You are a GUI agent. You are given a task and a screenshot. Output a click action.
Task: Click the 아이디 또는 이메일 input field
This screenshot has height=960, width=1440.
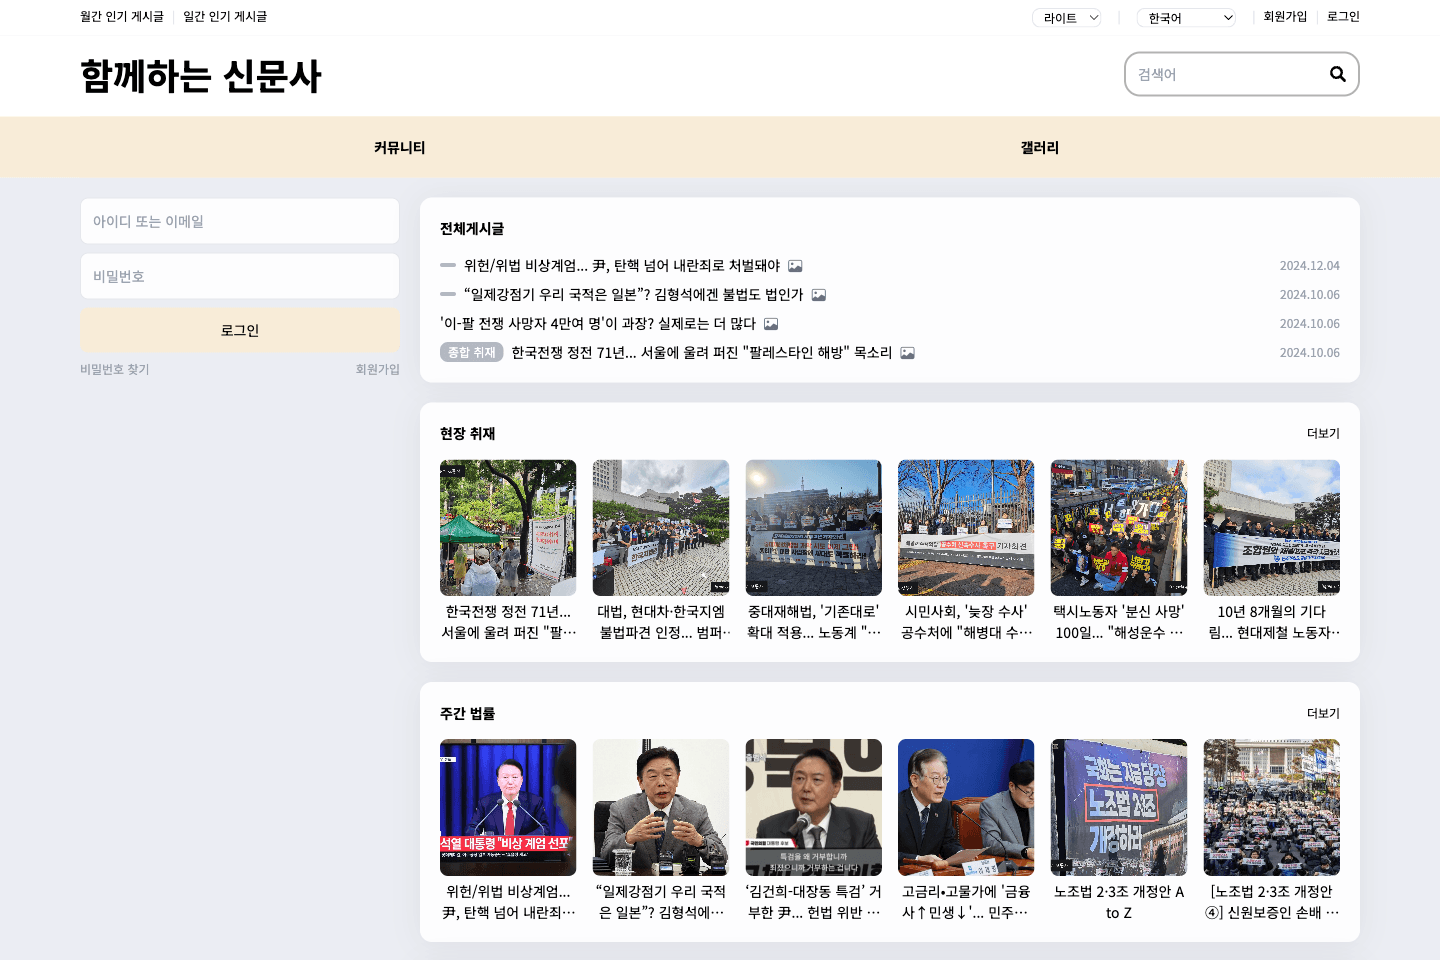pyautogui.click(x=240, y=221)
